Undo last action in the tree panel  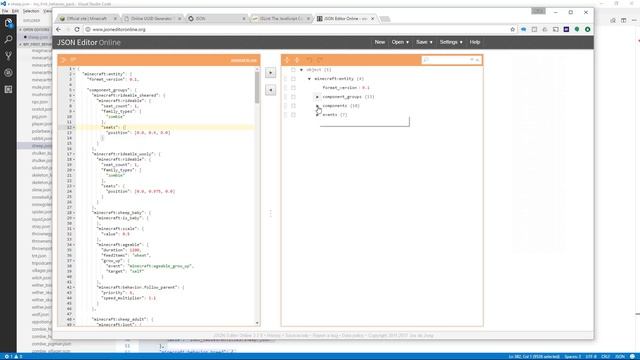coord(309,60)
